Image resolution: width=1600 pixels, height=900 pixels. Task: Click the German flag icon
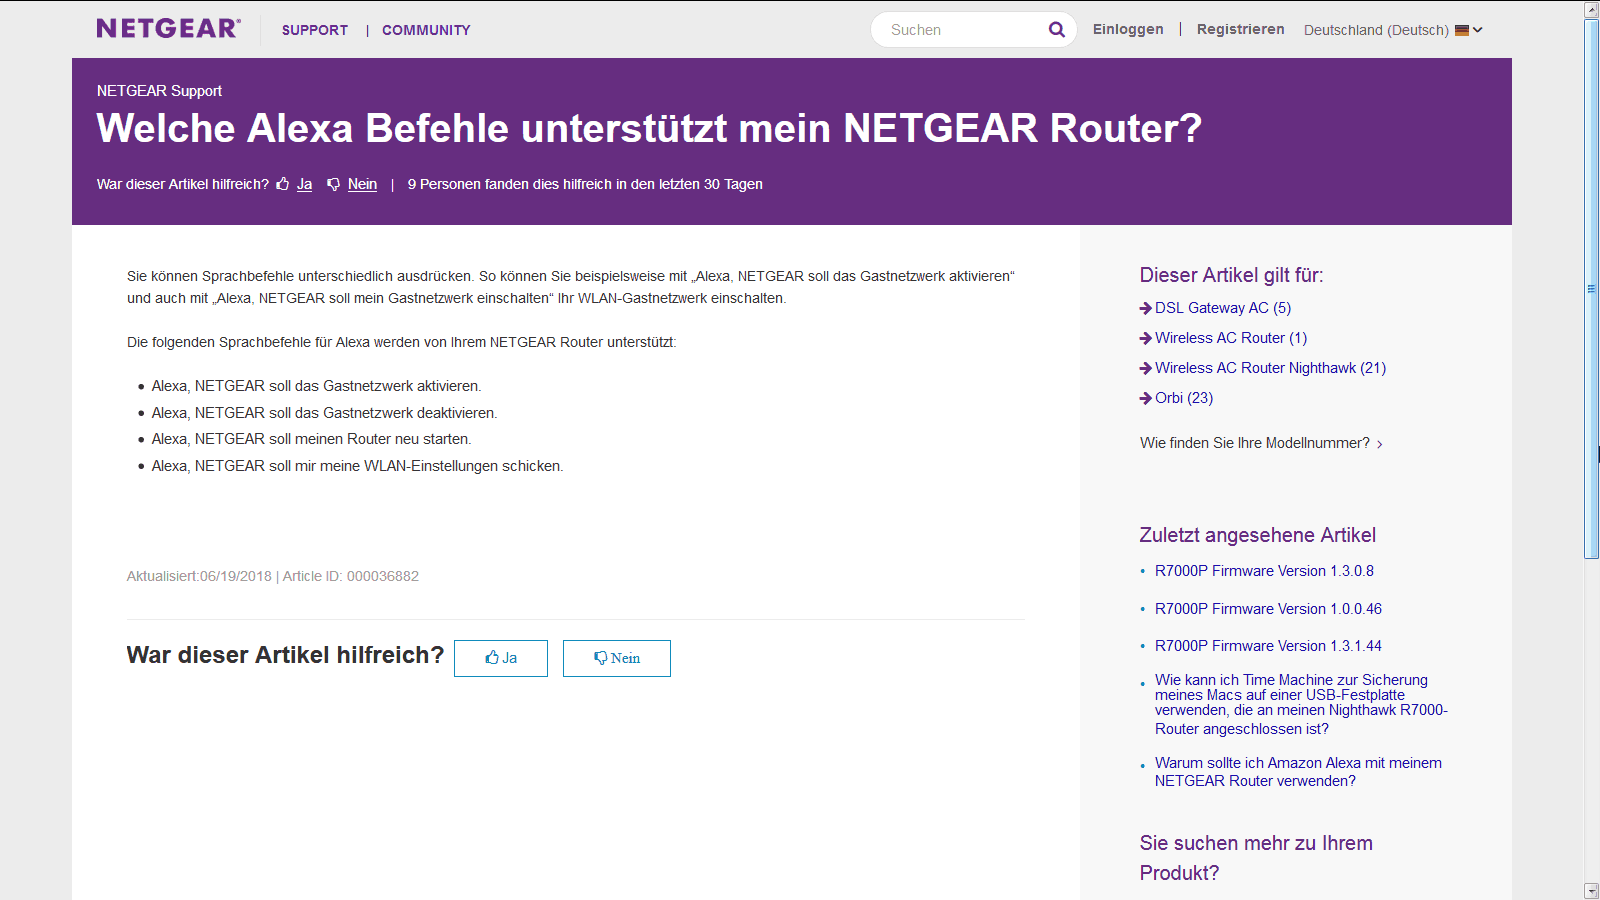[1462, 30]
